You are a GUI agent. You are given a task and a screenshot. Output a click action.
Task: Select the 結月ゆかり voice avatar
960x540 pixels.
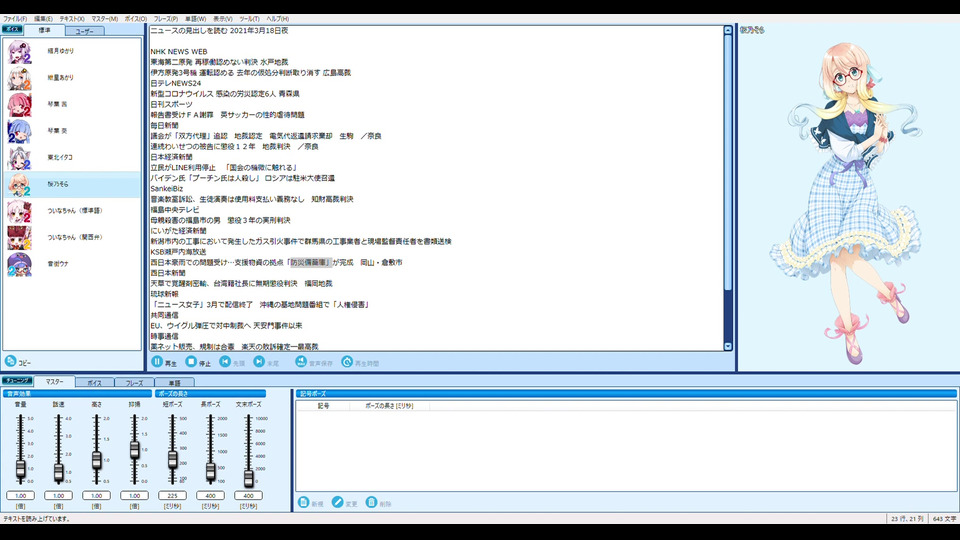point(20,51)
